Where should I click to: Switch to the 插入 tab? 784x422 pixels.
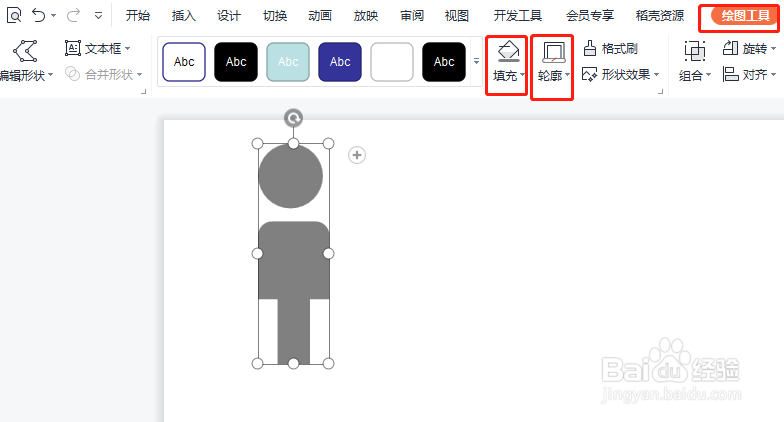[x=184, y=16]
